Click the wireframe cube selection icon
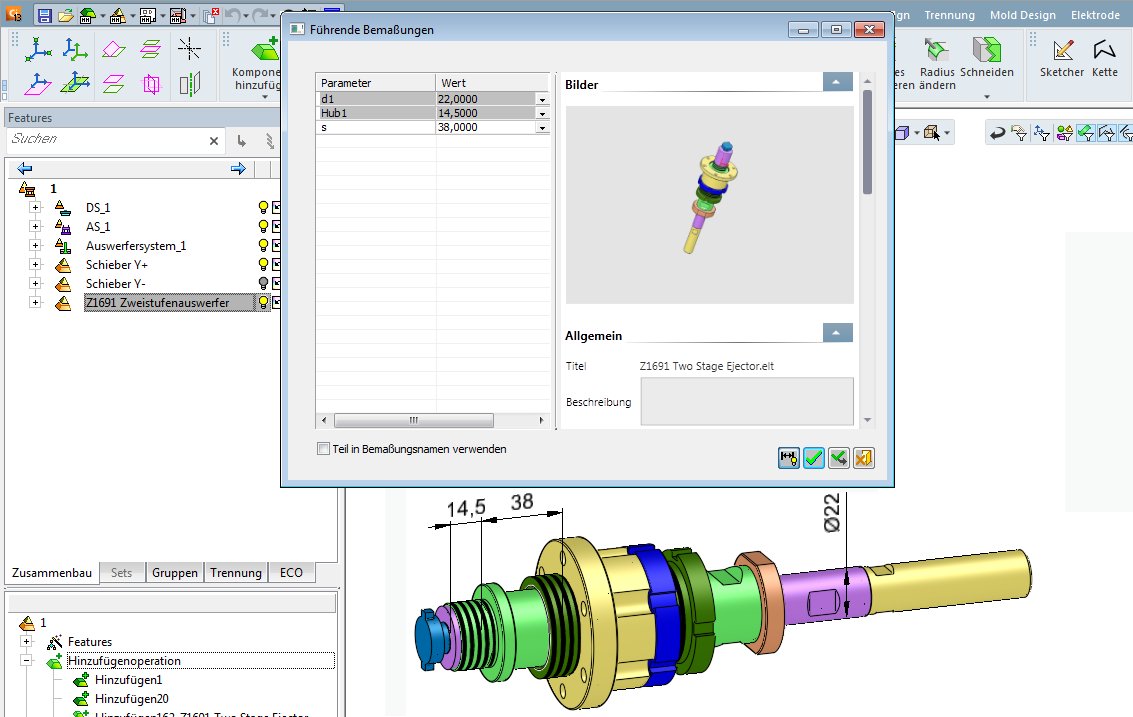 (x=931, y=133)
